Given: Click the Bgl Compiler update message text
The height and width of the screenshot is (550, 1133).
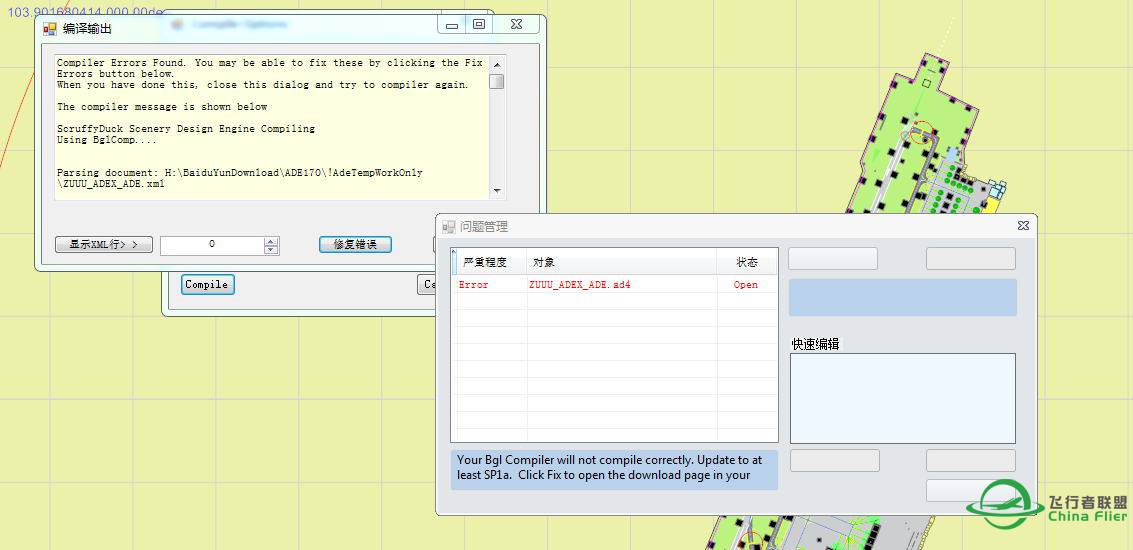Looking at the screenshot, I should [x=610, y=468].
